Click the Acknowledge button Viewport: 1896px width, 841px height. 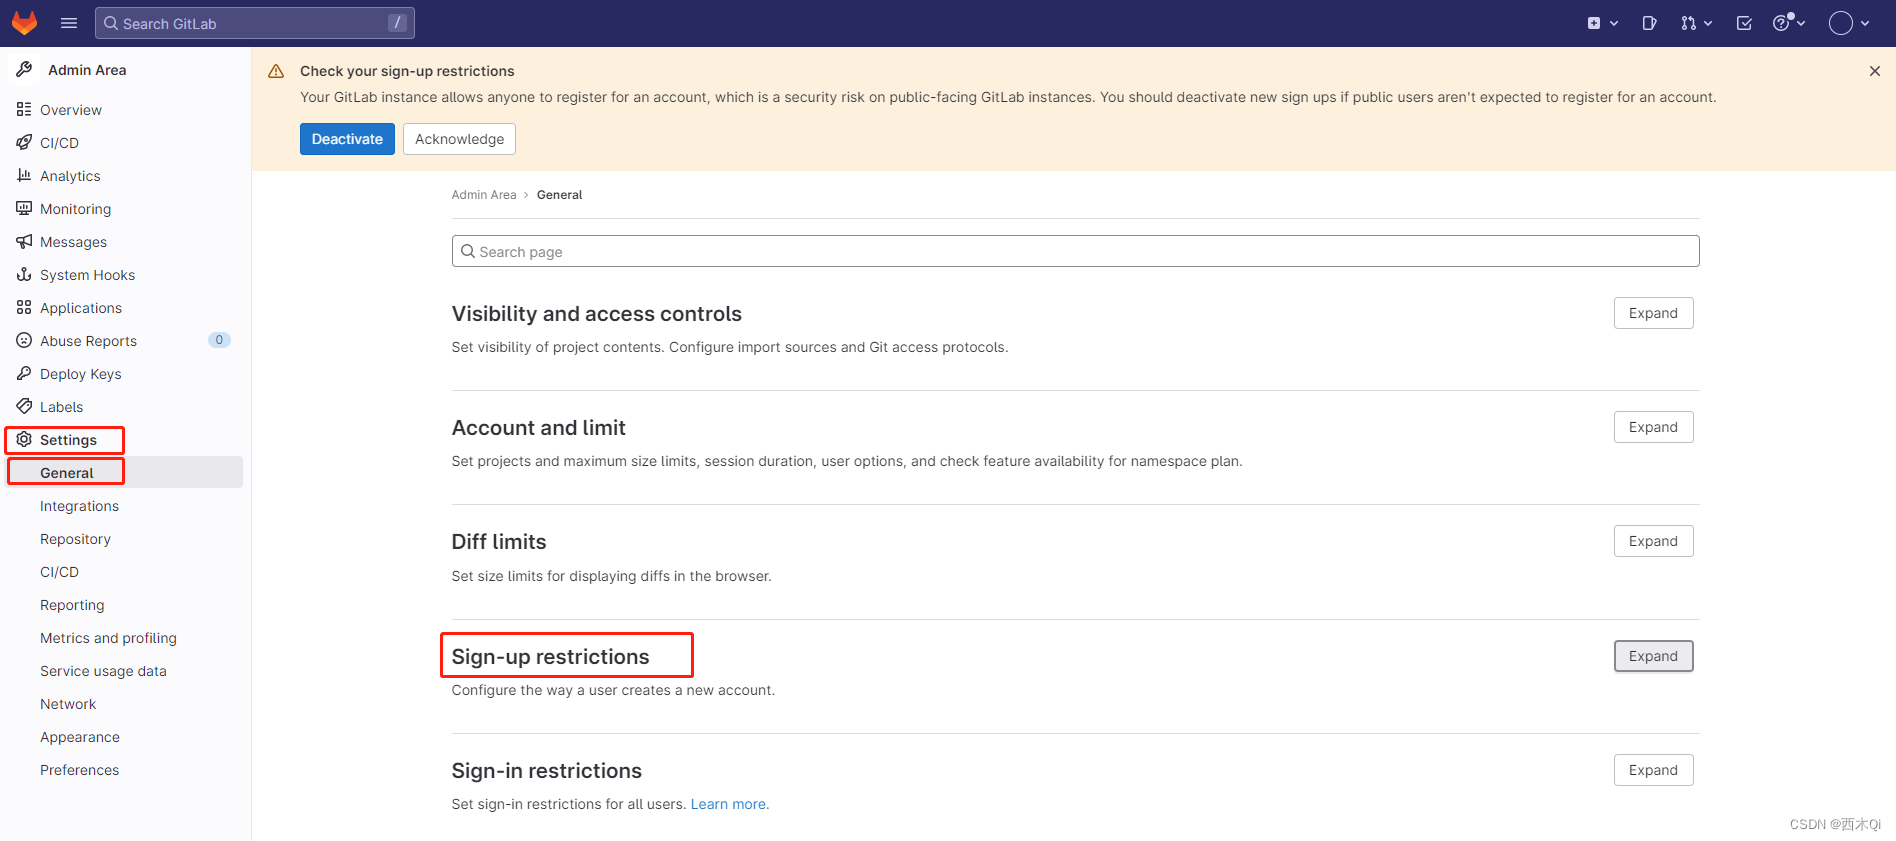[459, 139]
